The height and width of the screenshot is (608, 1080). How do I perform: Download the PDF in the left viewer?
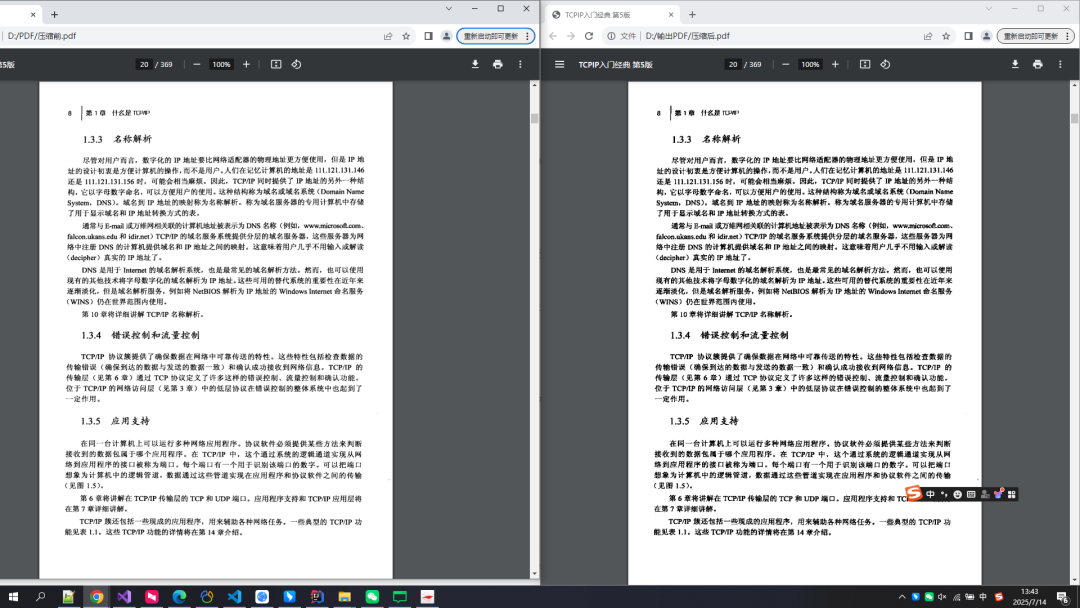[x=476, y=64]
